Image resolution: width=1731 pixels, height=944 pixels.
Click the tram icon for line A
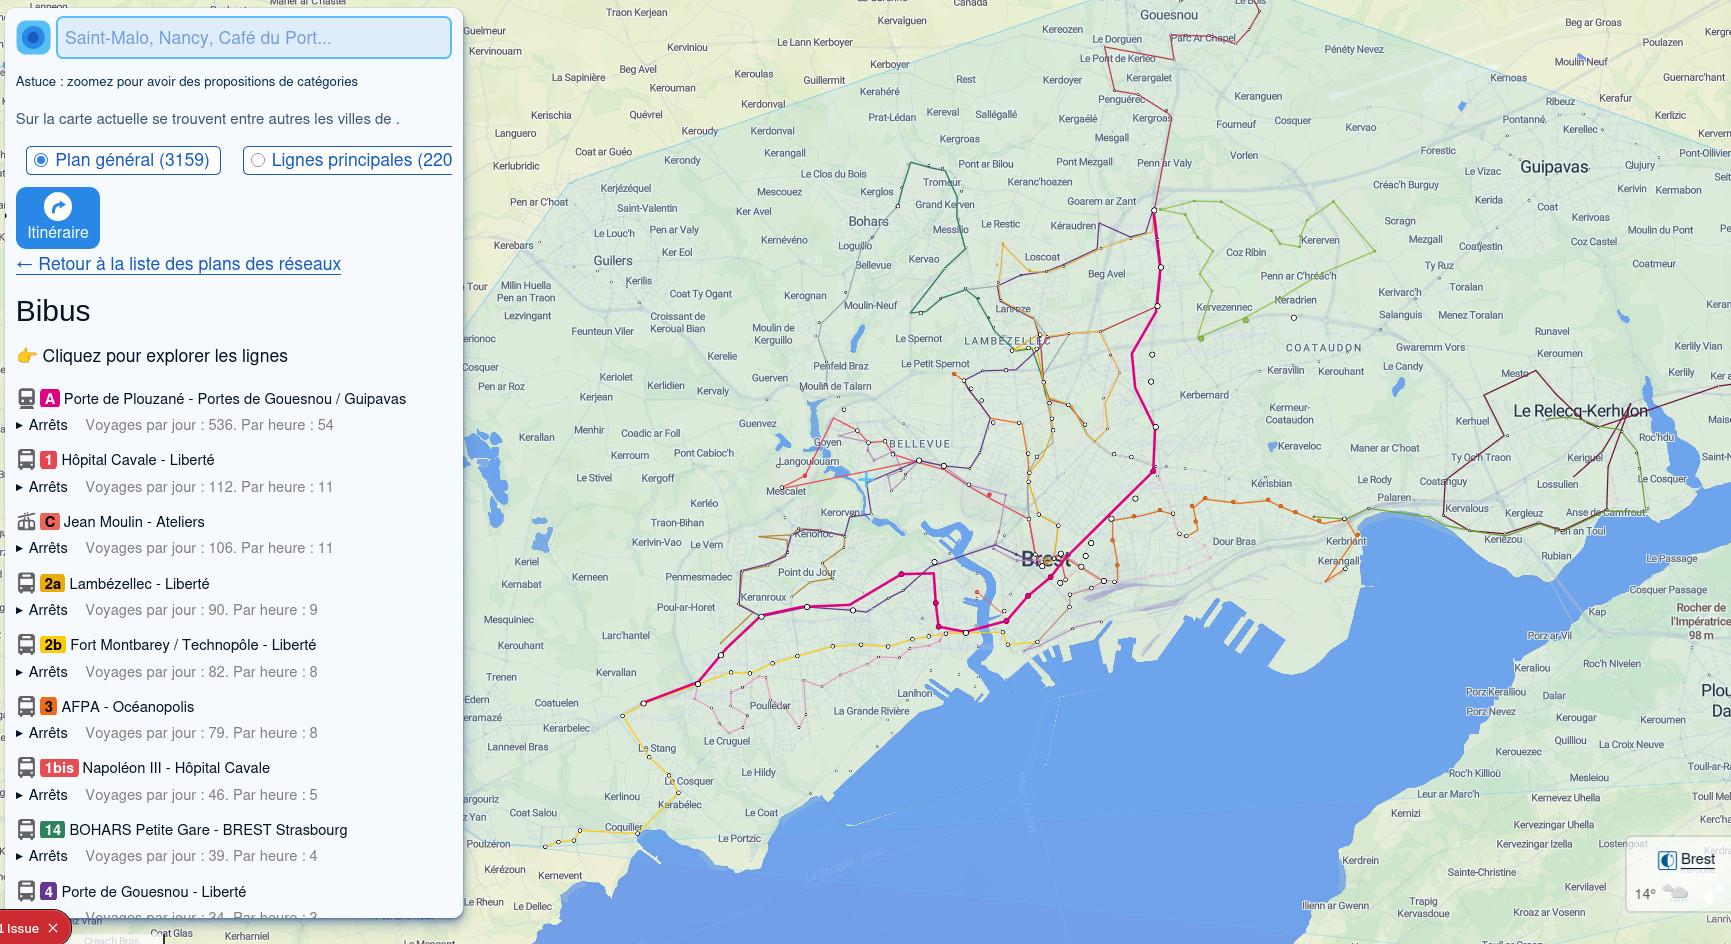point(27,398)
